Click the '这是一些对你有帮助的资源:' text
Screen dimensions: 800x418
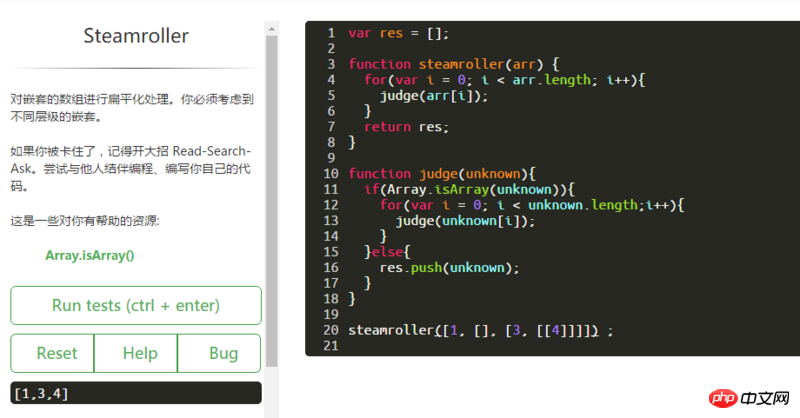[85, 221]
